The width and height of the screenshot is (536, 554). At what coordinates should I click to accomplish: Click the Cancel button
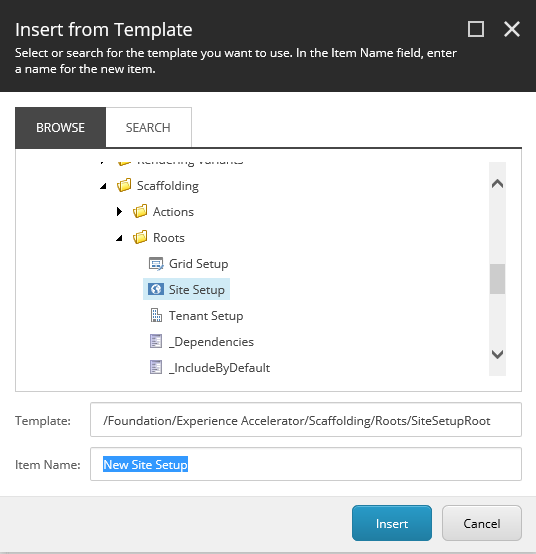(x=482, y=523)
